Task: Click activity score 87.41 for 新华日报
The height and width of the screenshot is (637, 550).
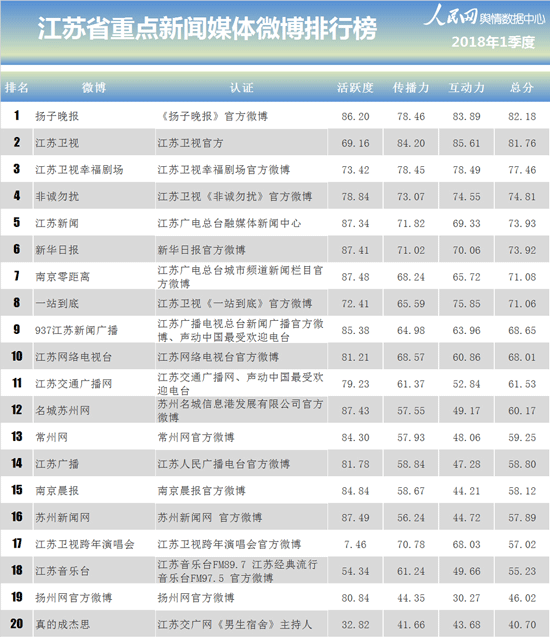Action: (x=355, y=250)
